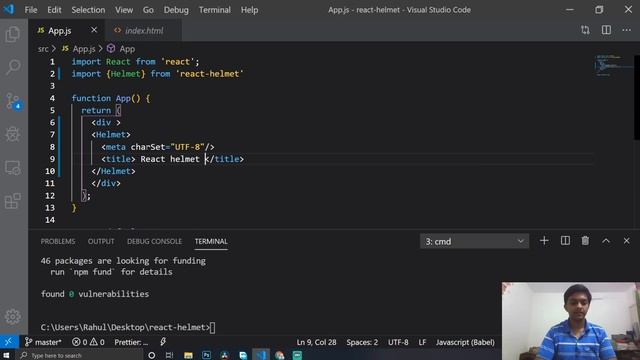This screenshot has height=360, width=640.
Task: Open File Explorer from the taskbar
Action: point(188,355)
